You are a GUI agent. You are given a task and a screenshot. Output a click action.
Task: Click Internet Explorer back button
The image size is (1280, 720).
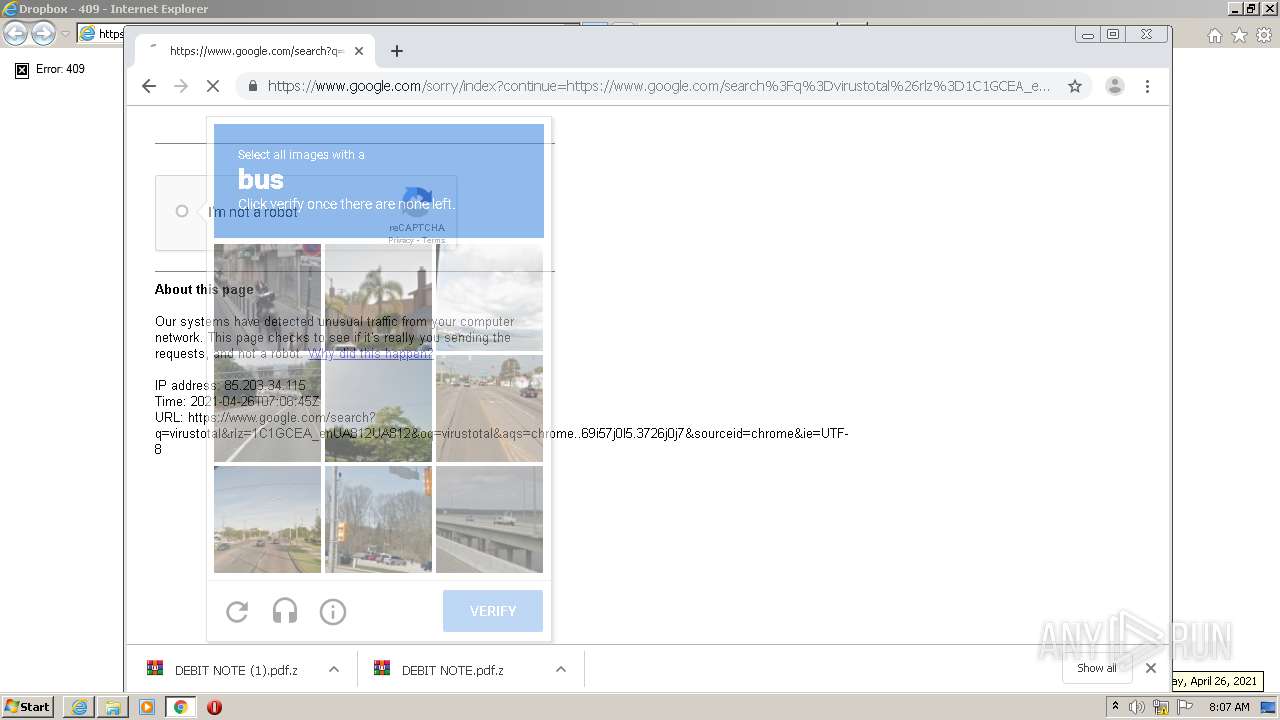(15, 34)
